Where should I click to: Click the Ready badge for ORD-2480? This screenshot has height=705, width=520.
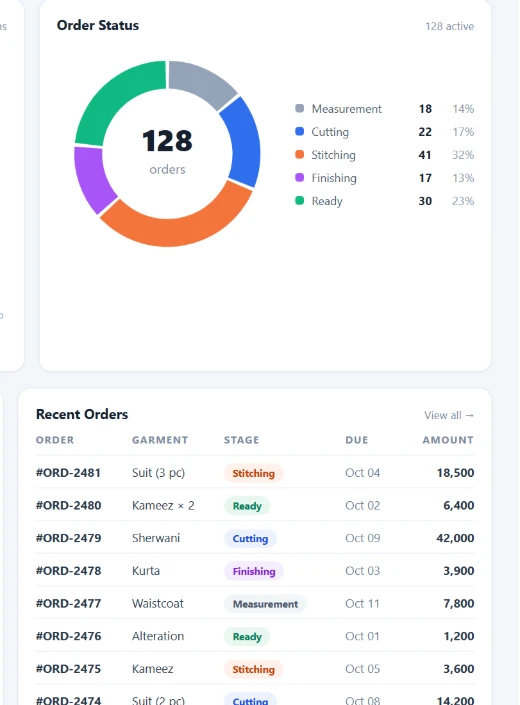click(x=247, y=506)
